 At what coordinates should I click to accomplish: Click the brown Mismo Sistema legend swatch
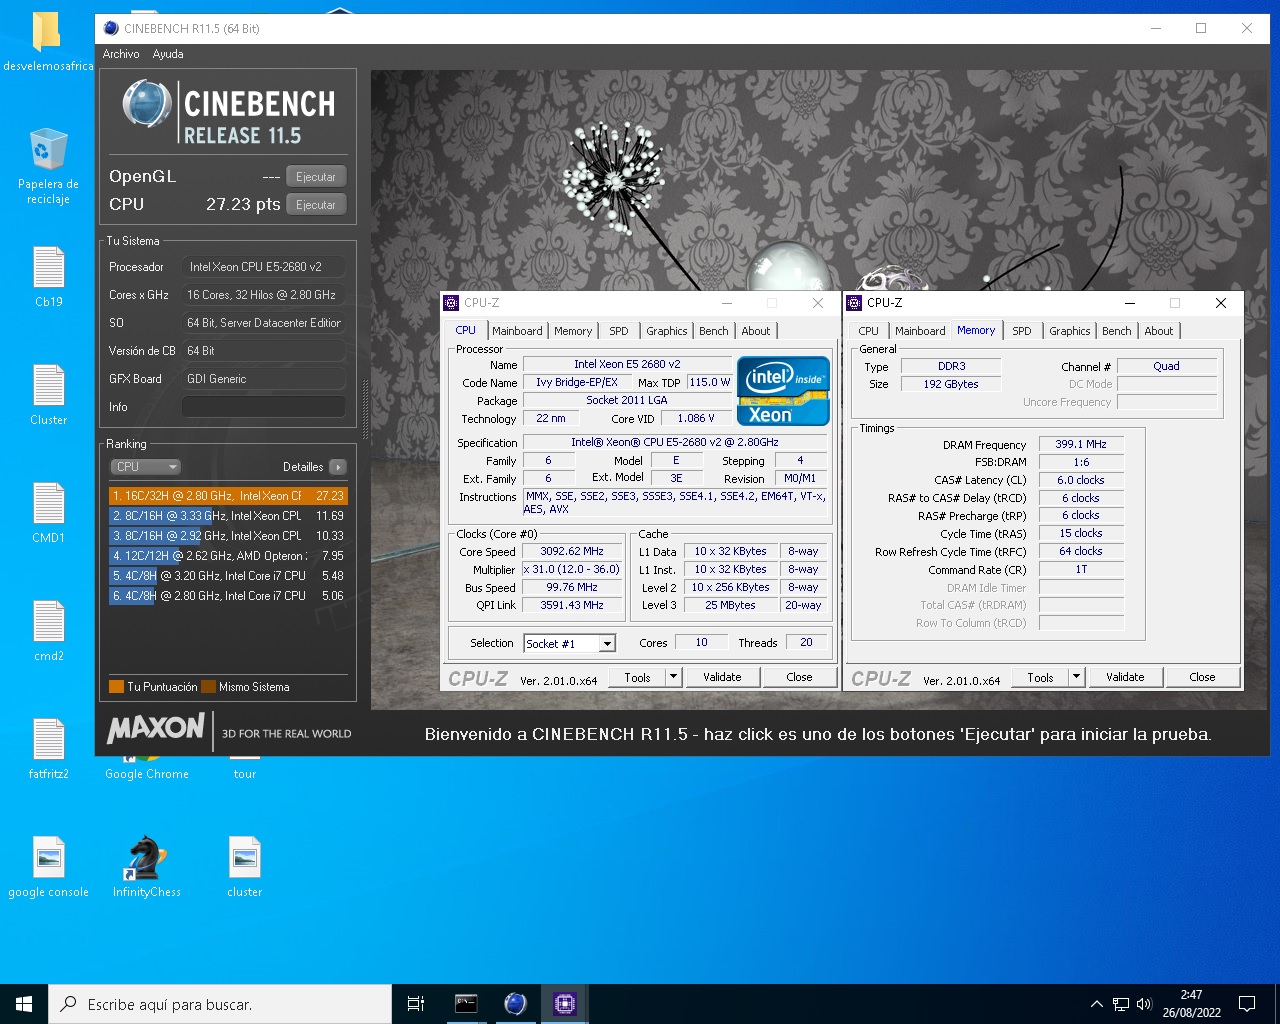208,686
